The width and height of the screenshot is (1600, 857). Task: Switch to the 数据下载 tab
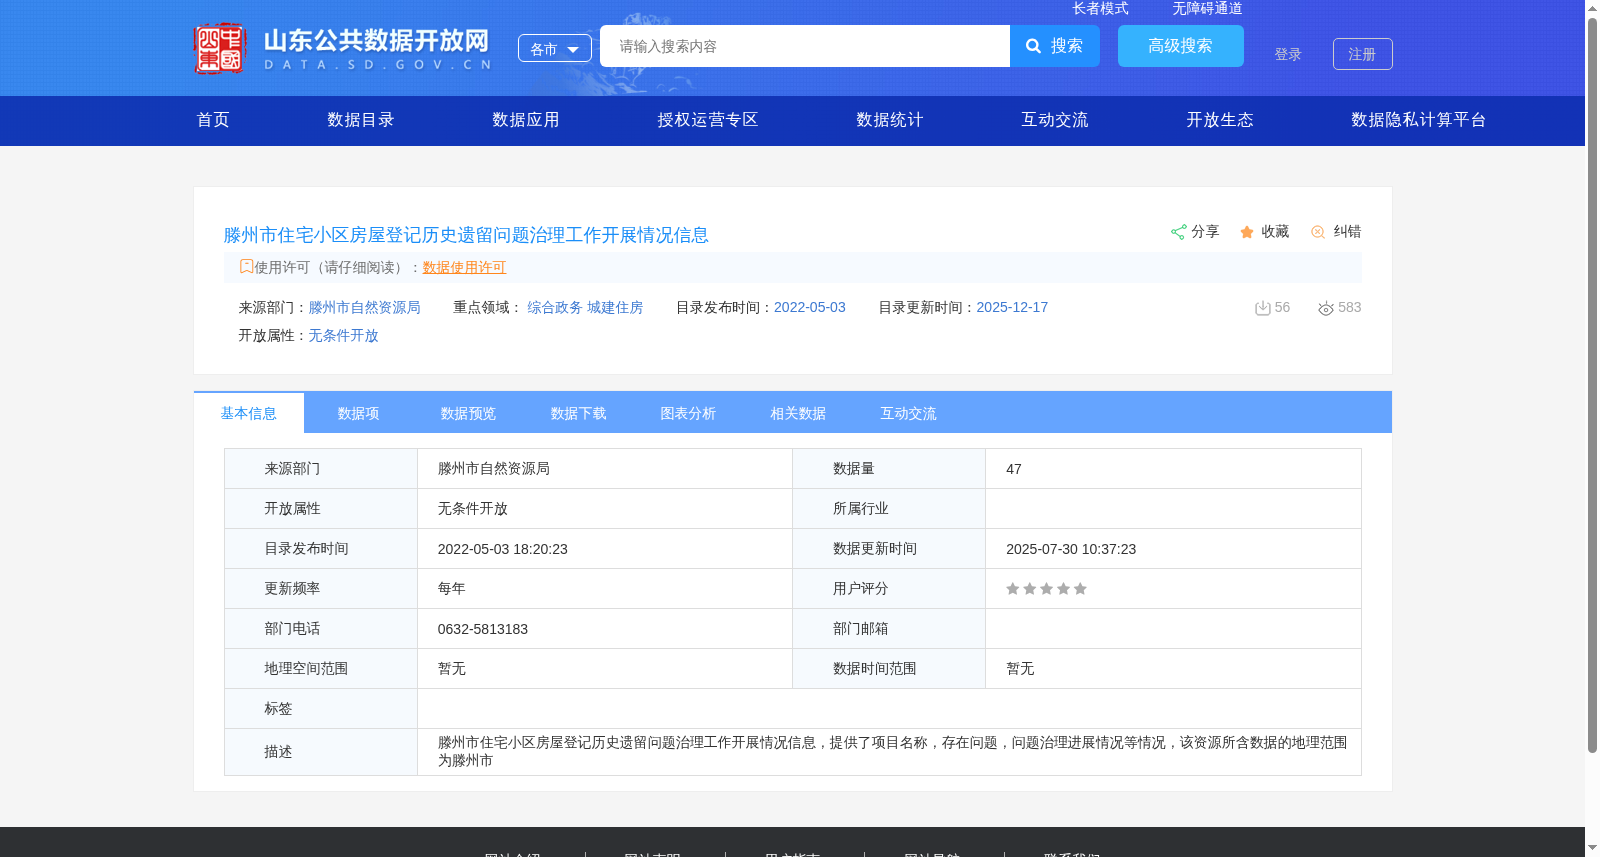coord(579,413)
